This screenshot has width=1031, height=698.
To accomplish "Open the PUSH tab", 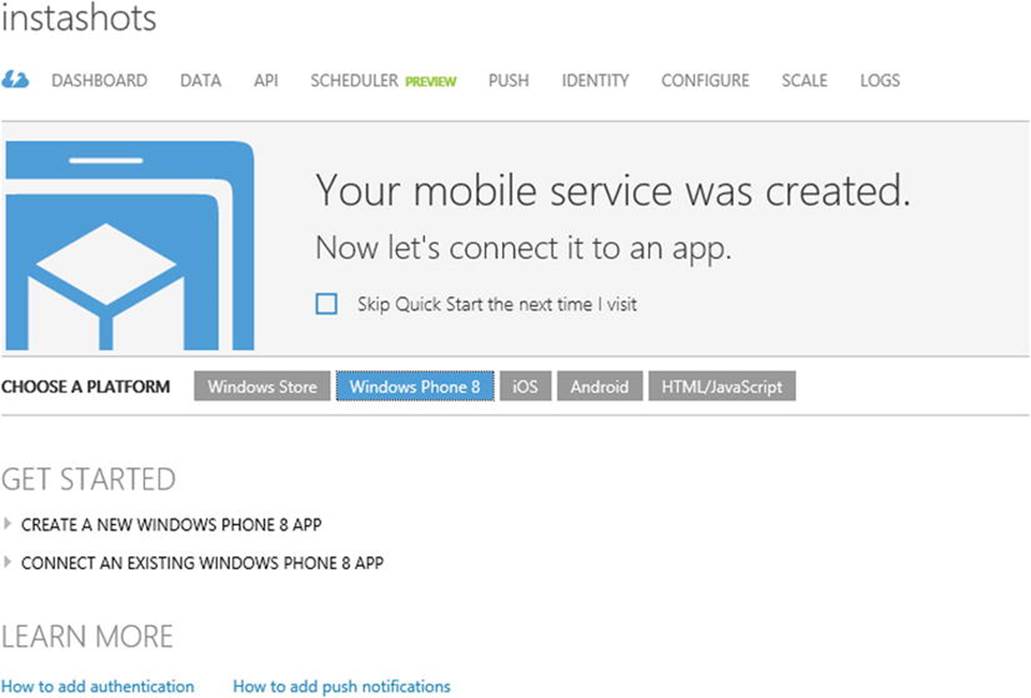I will 509,81.
